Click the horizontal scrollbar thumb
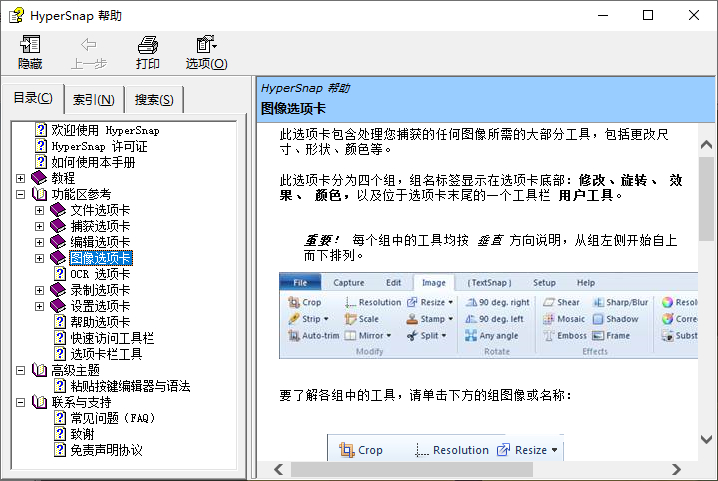This screenshot has height=481, width=718. (x=412, y=469)
